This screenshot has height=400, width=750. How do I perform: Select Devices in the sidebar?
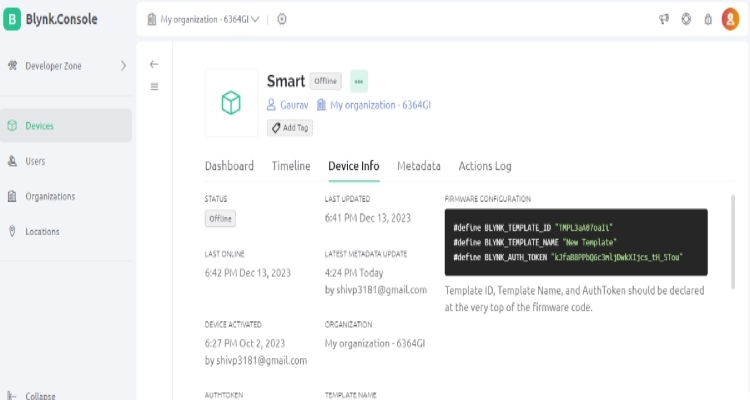coord(66,125)
